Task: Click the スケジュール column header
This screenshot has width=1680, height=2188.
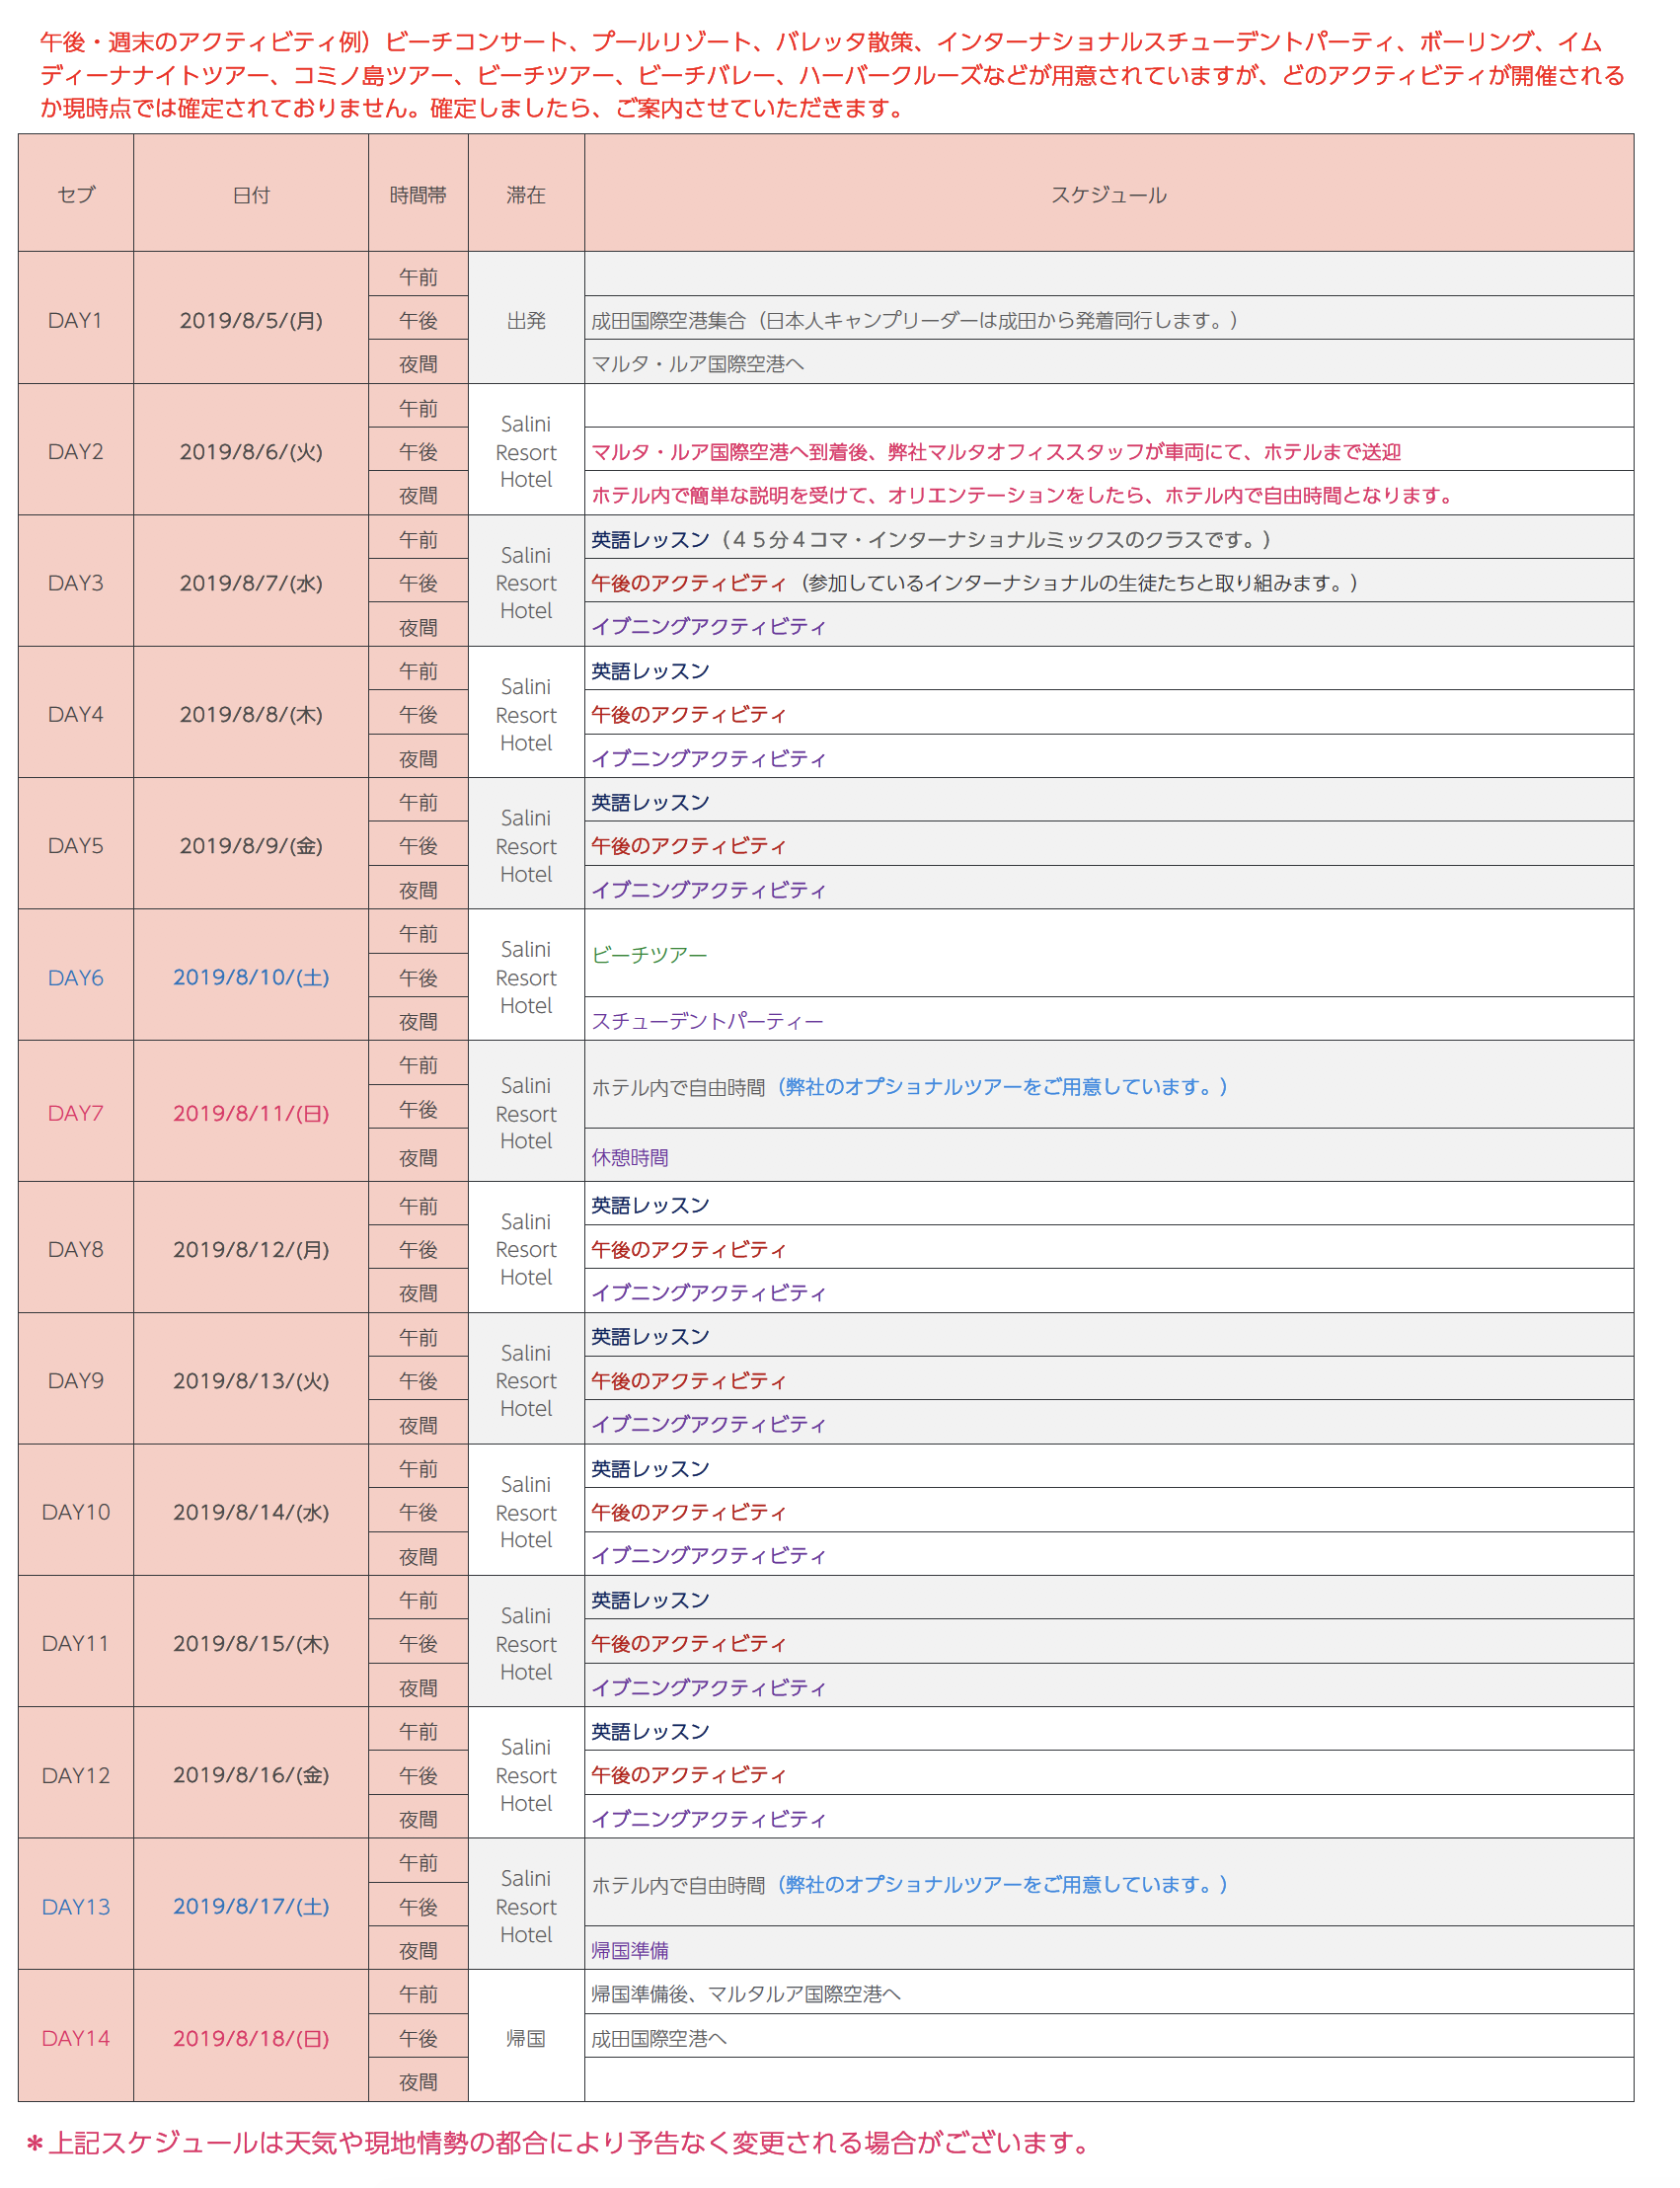Action: point(1108,195)
